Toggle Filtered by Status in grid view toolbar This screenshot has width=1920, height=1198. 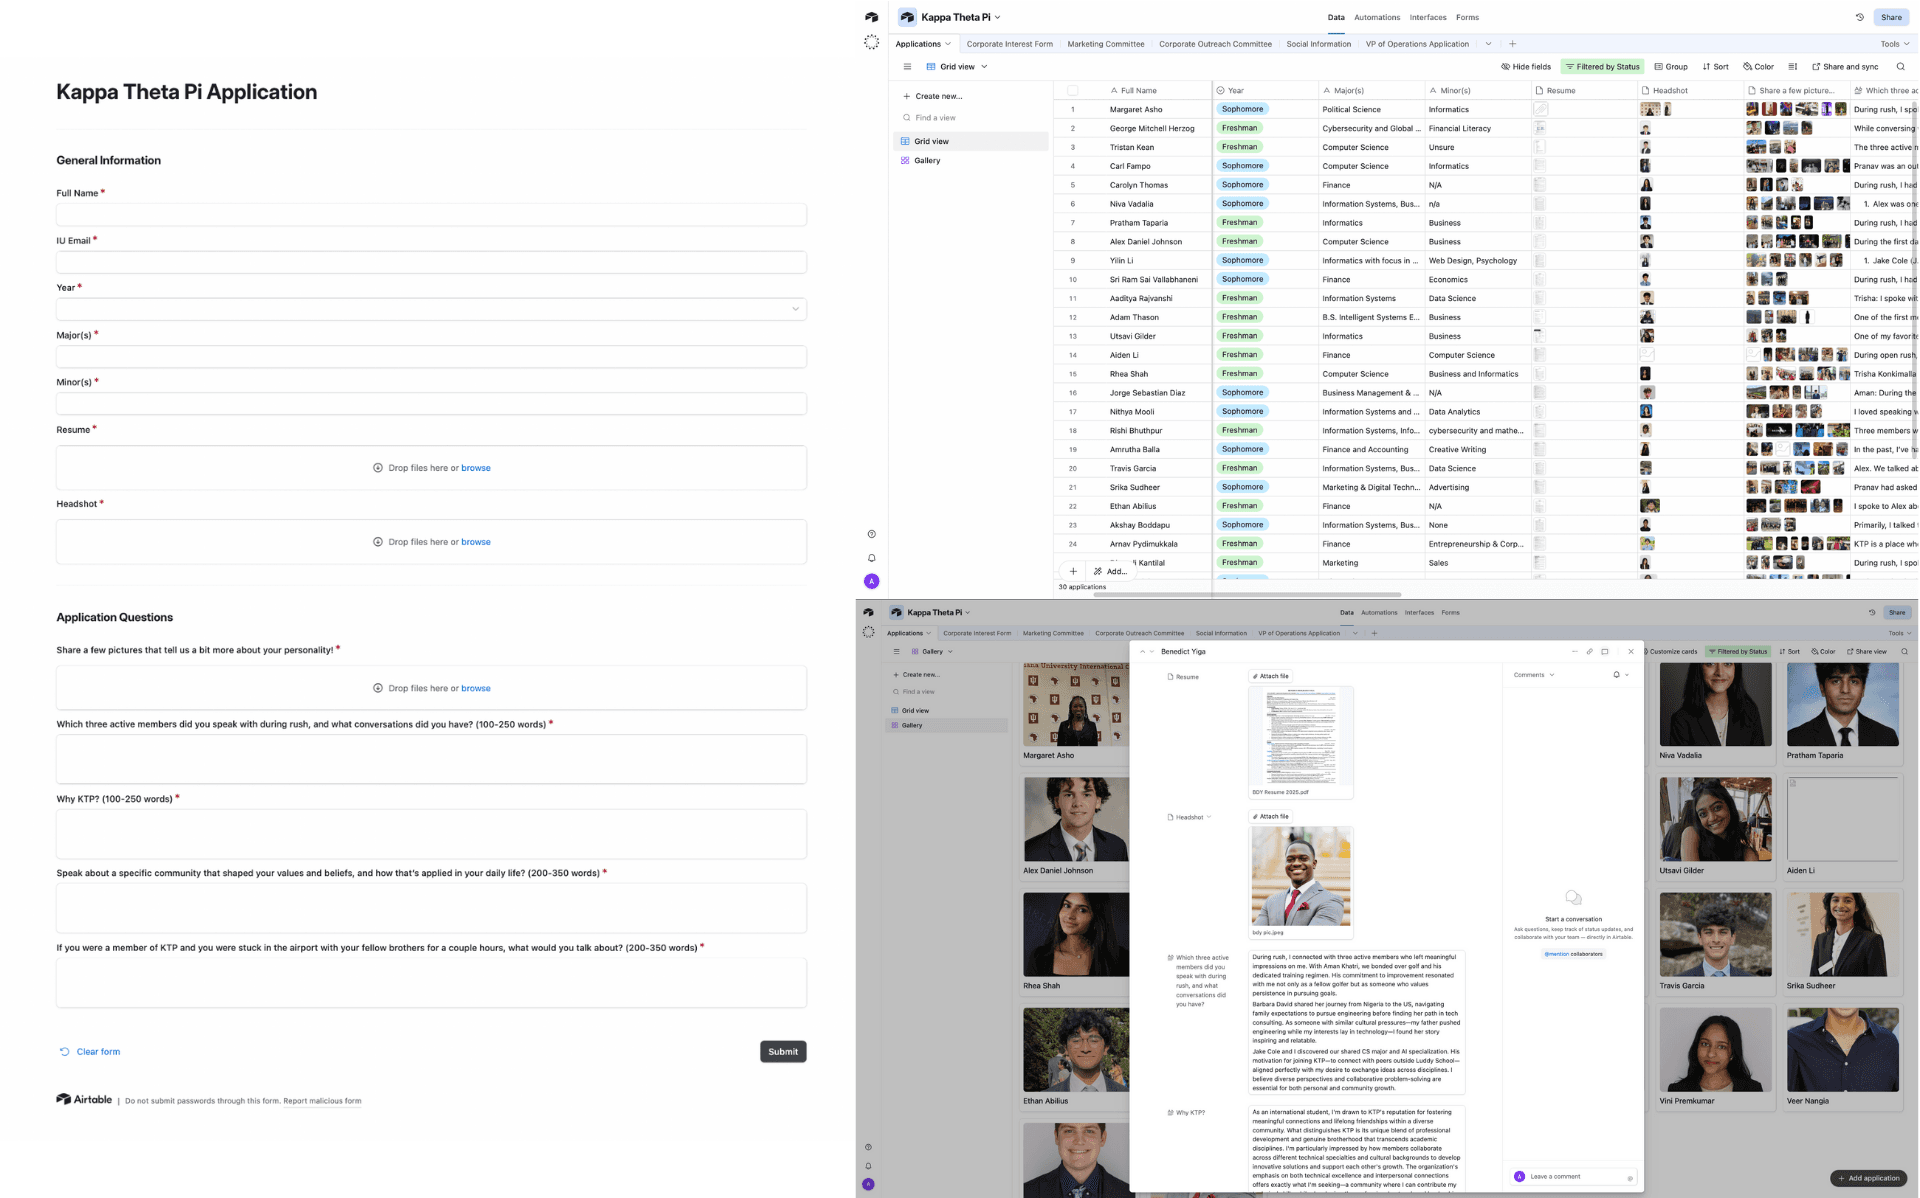pyautogui.click(x=1602, y=67)
